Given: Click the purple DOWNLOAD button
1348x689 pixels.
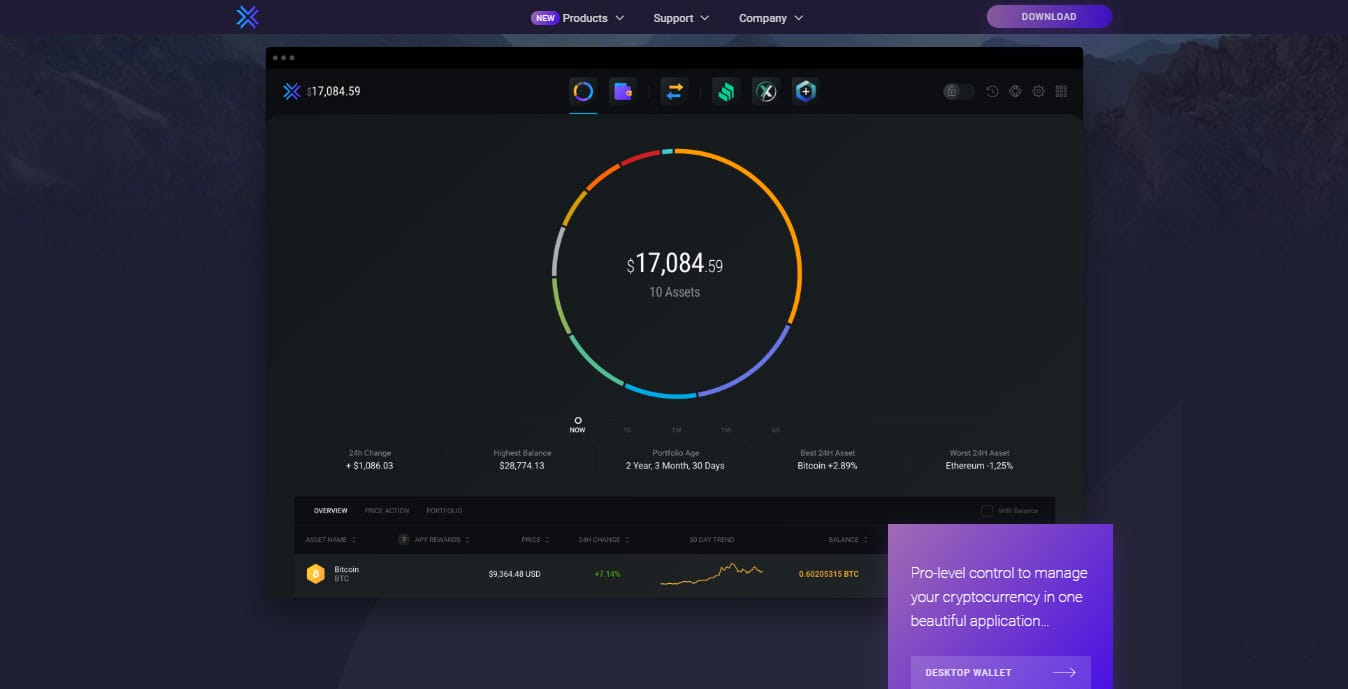Looking at the screenshot, I should 1049,17.
